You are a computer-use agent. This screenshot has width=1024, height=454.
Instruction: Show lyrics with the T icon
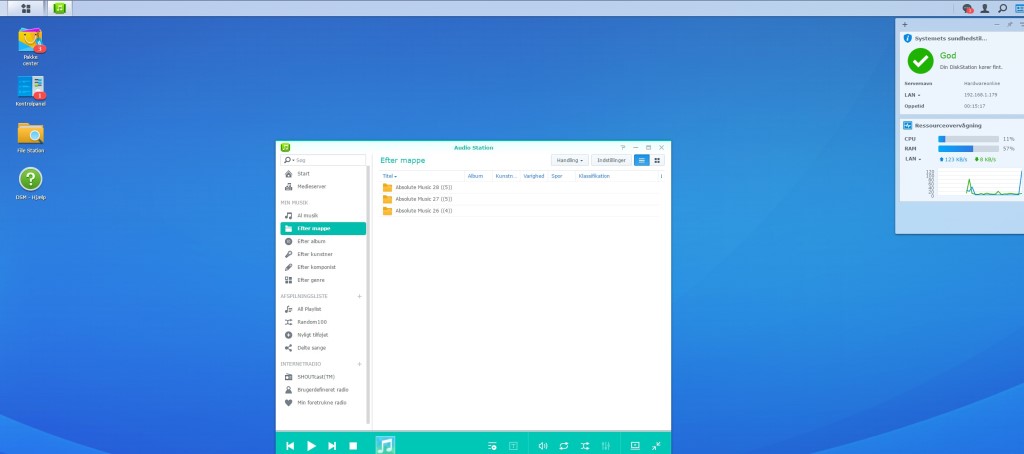point(513,446)
